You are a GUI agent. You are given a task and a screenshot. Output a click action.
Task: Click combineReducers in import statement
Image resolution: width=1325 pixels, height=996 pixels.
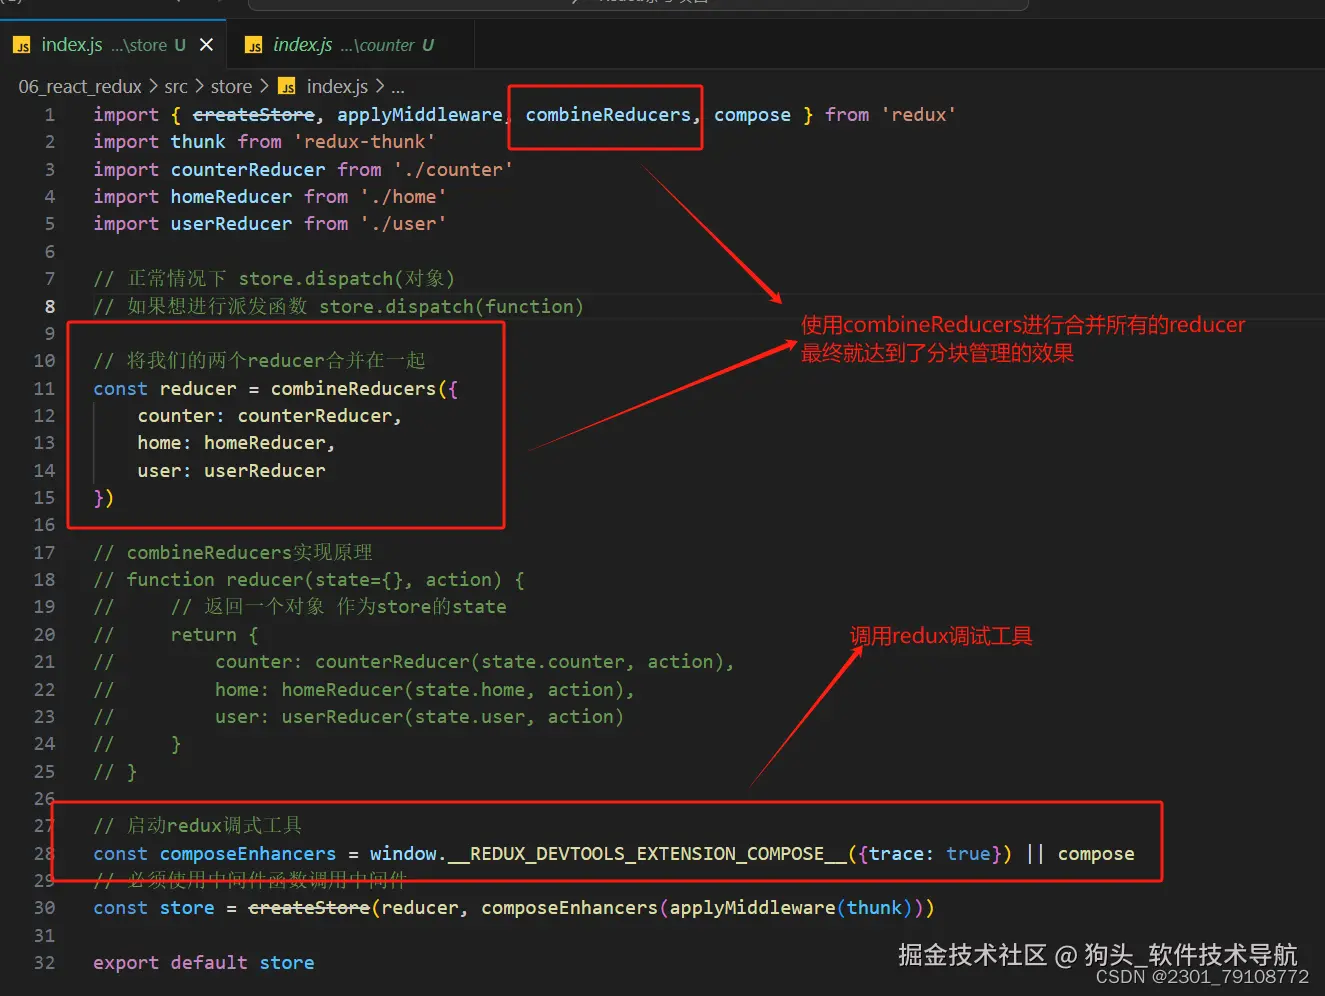click(608, 115)
